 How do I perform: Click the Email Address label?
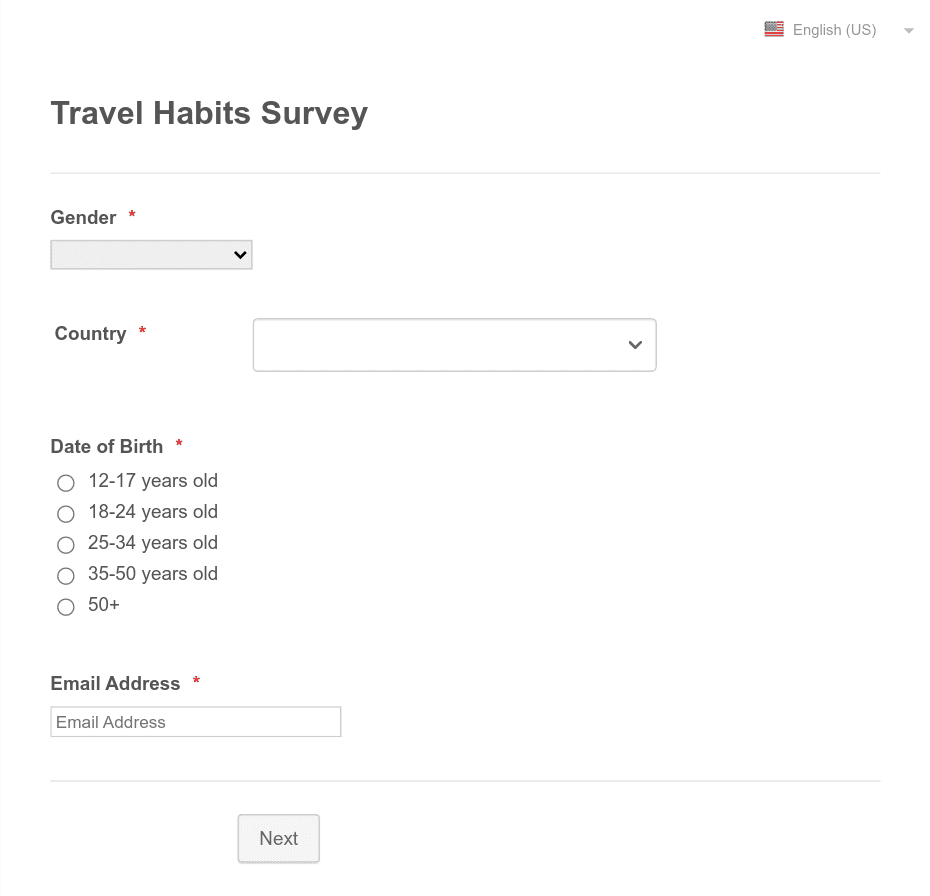pos(115,683)
